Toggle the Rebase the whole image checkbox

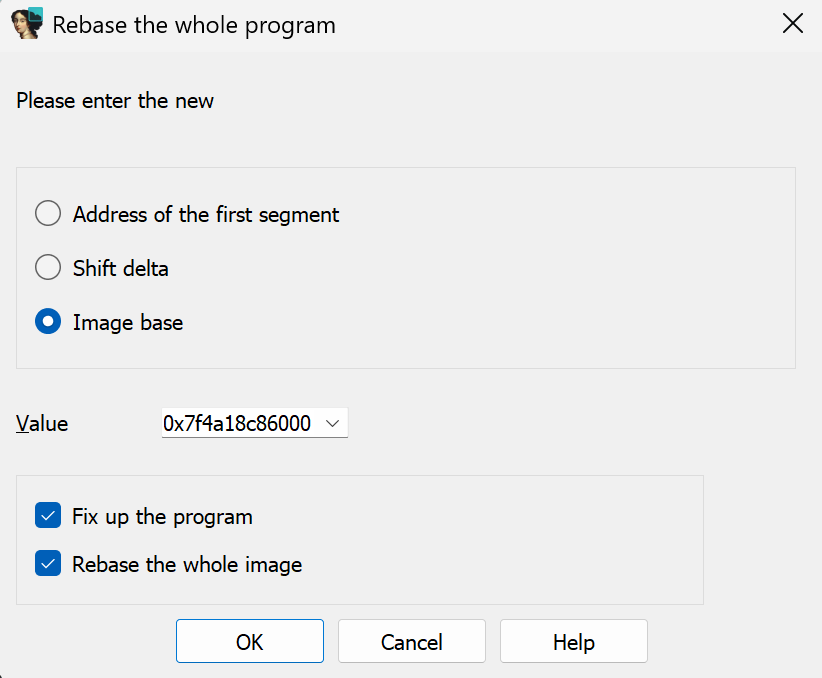click(x=48, y=564)
